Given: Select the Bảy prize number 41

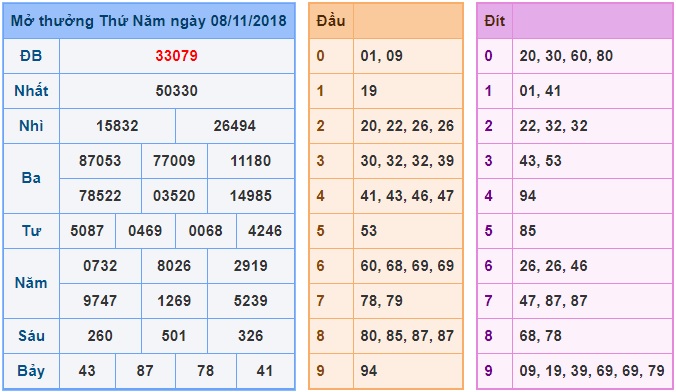Looking at the screenshot, I should pos(264,370).
